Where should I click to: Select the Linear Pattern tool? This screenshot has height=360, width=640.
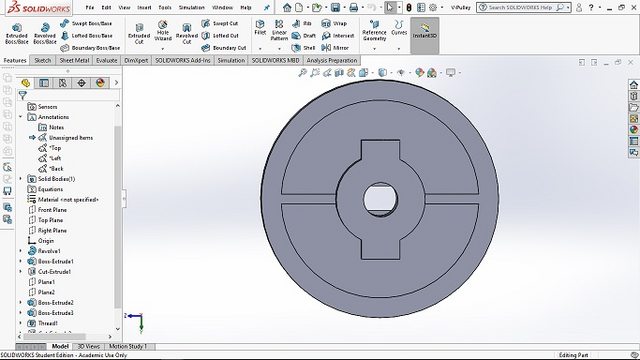pyautogui.click(x=279, y=31)
